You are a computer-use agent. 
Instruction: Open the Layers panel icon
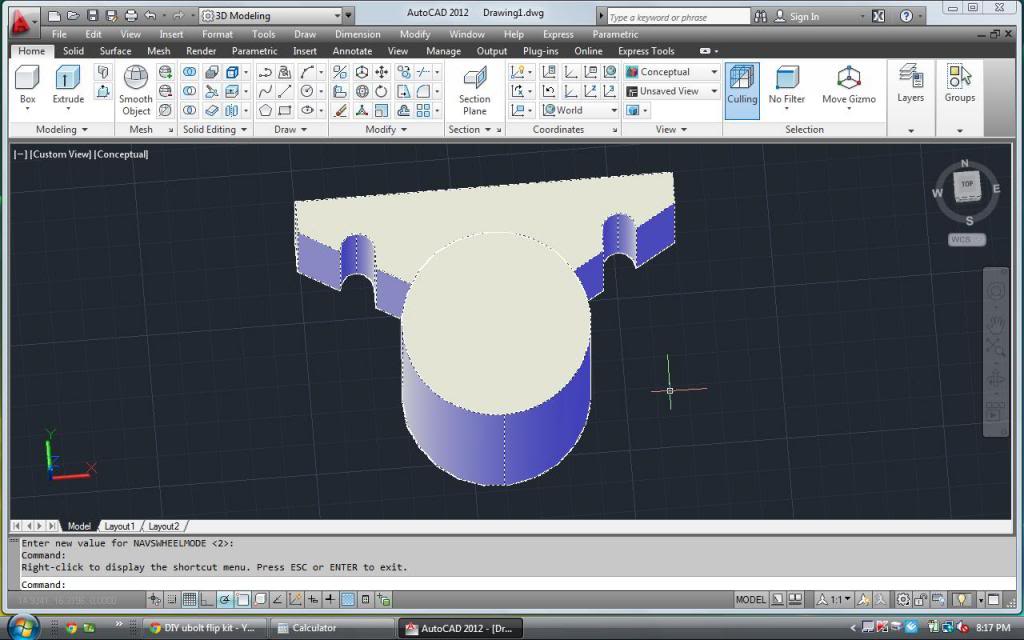pos(910,84)
